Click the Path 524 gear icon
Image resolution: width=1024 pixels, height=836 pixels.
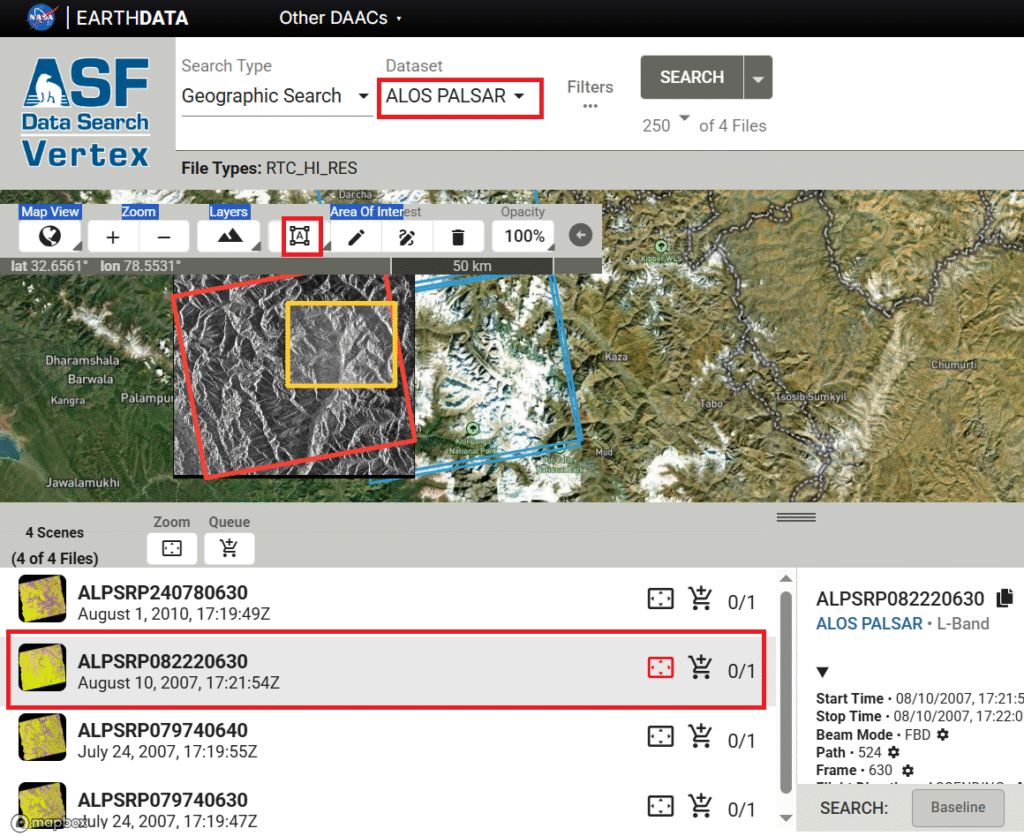[894, 752]
